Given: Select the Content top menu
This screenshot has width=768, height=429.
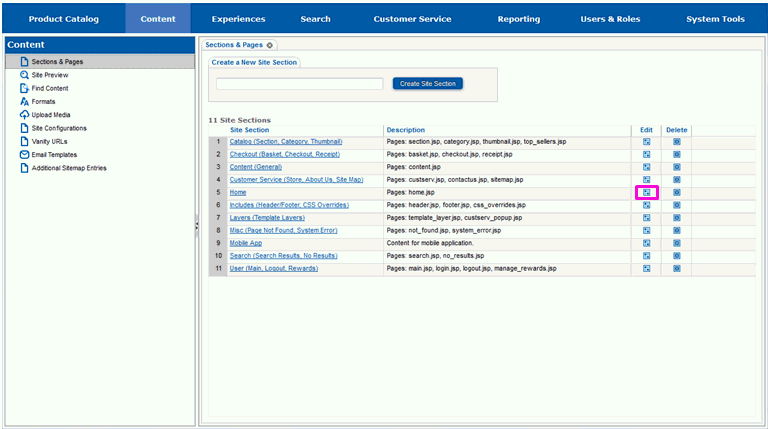Looking at the screenshot, I should click(x=158, y=19).
